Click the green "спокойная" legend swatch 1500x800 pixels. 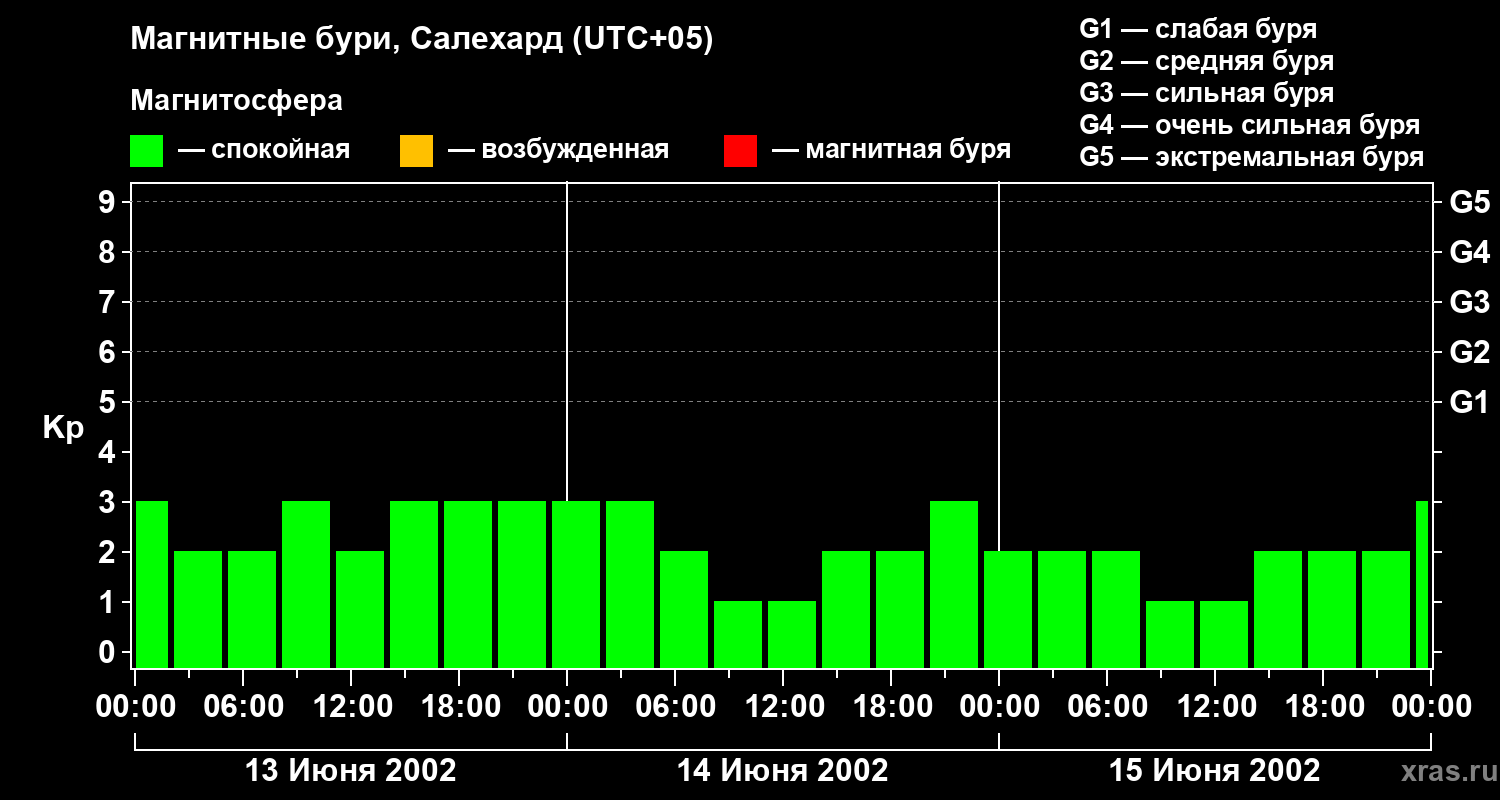click(x=147, y=151)
